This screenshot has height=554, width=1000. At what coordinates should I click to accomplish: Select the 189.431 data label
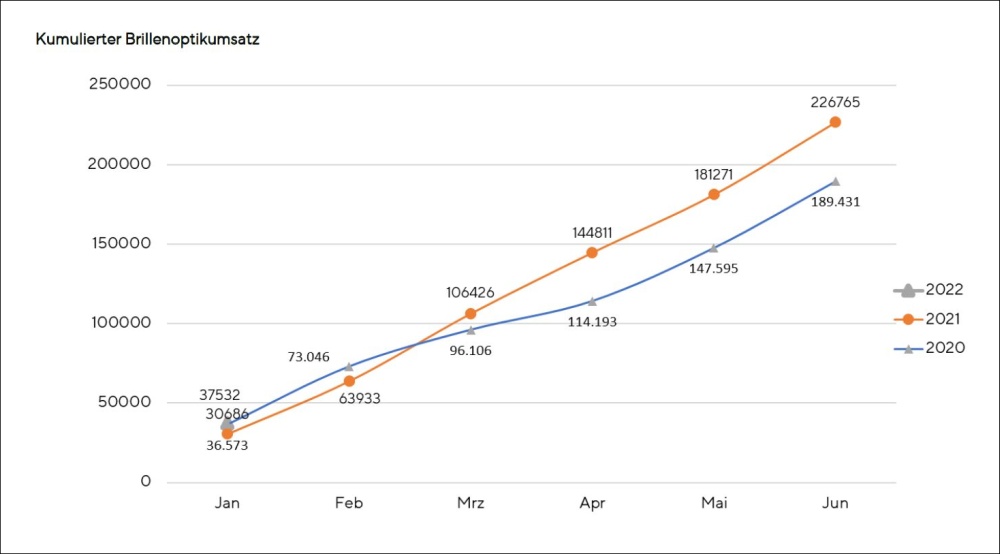835,201
